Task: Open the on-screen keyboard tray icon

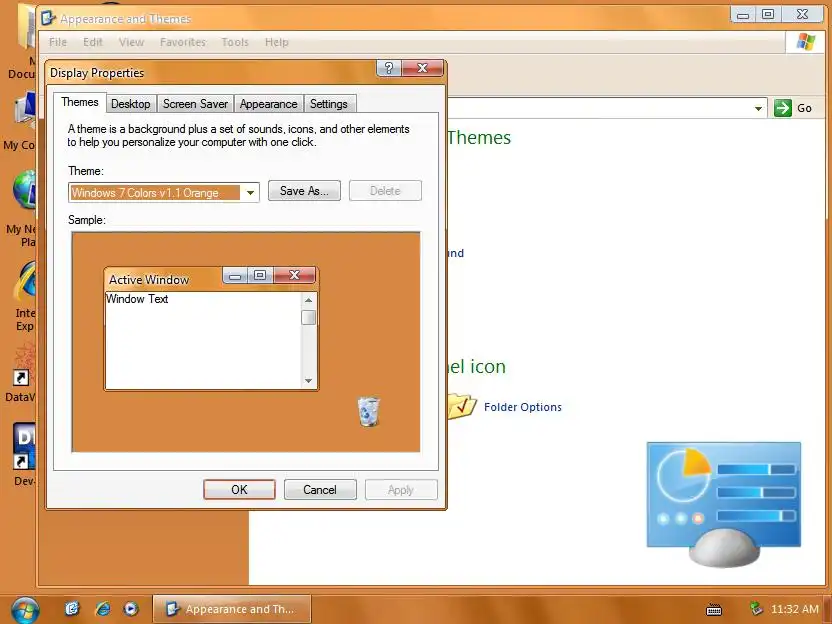Action: (x=714, y=610)
